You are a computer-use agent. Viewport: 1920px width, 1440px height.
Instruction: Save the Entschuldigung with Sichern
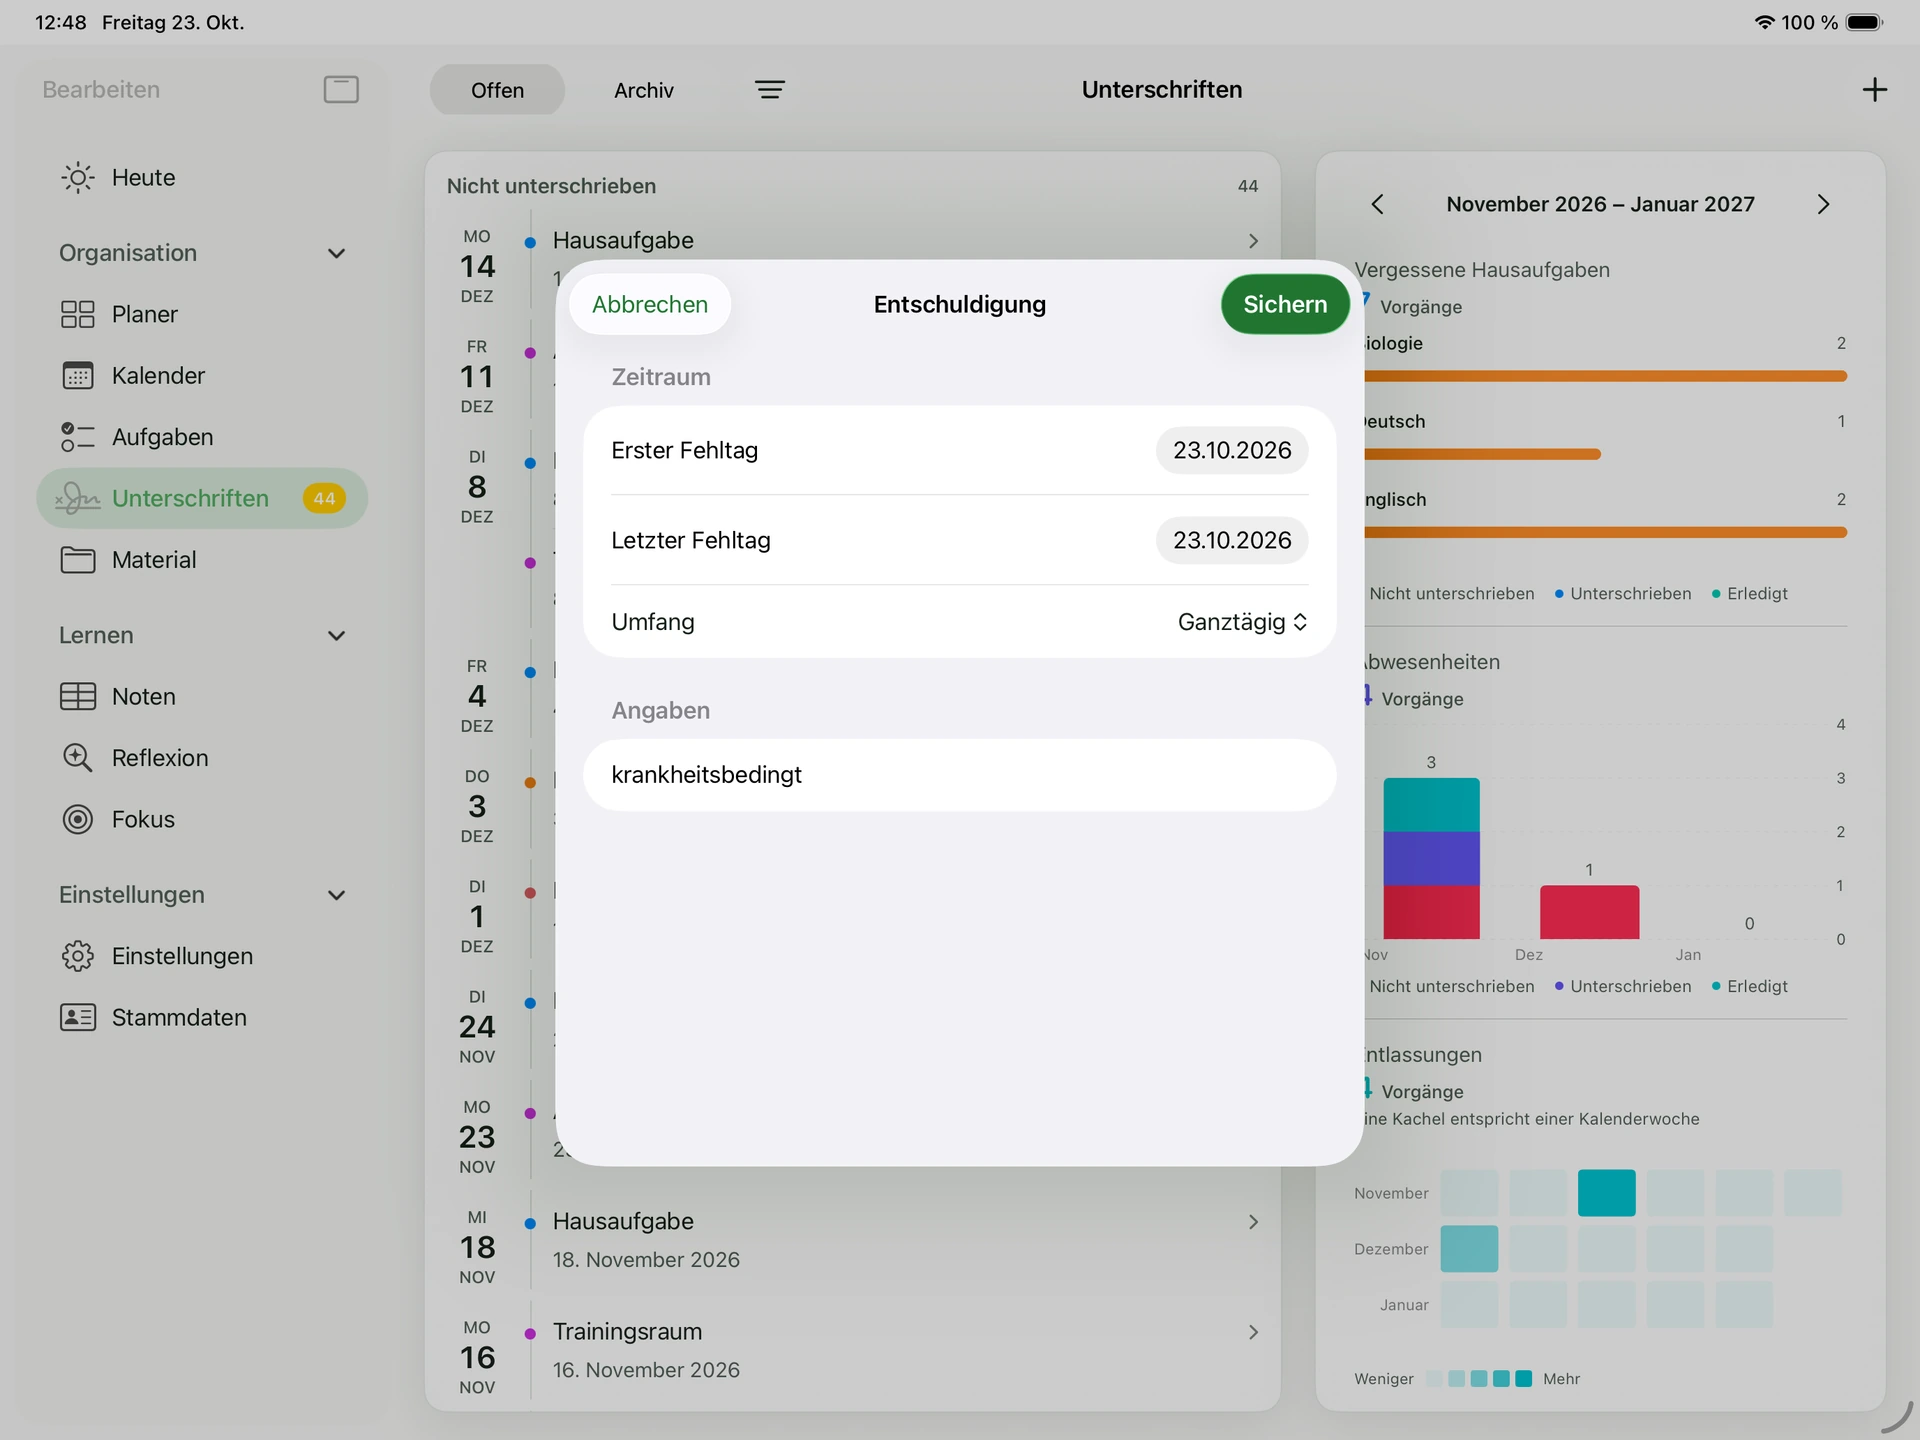tap(1285, 304)
